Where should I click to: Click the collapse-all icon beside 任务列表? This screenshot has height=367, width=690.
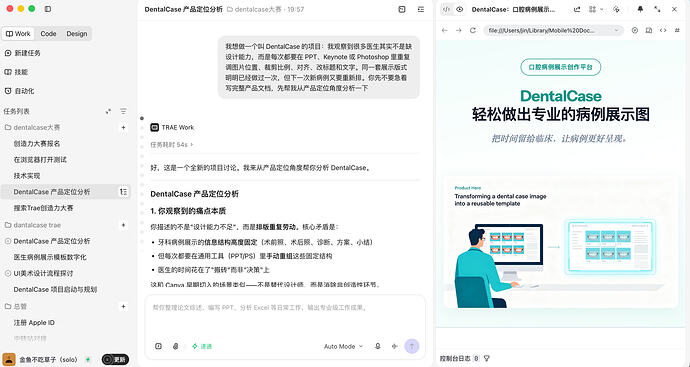tap(108, 111)
